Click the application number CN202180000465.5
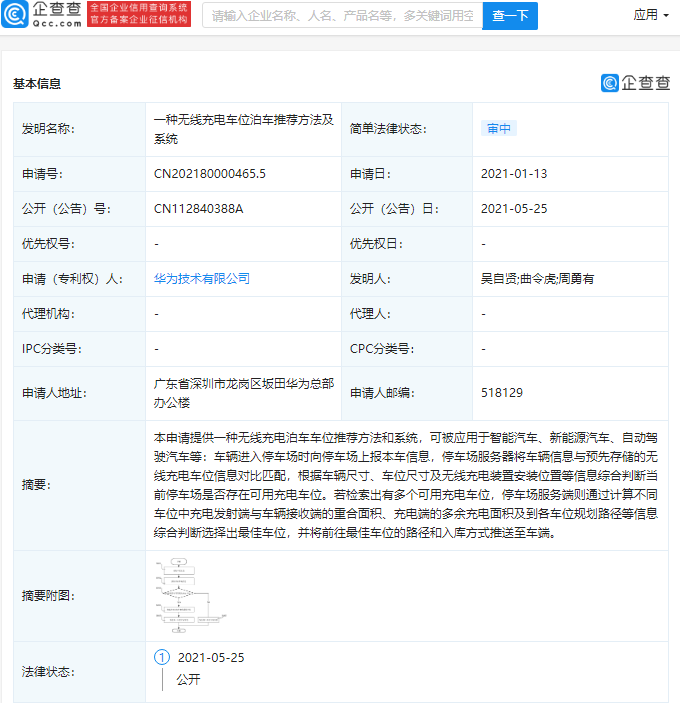680x703 pixels. pos(210,174)
